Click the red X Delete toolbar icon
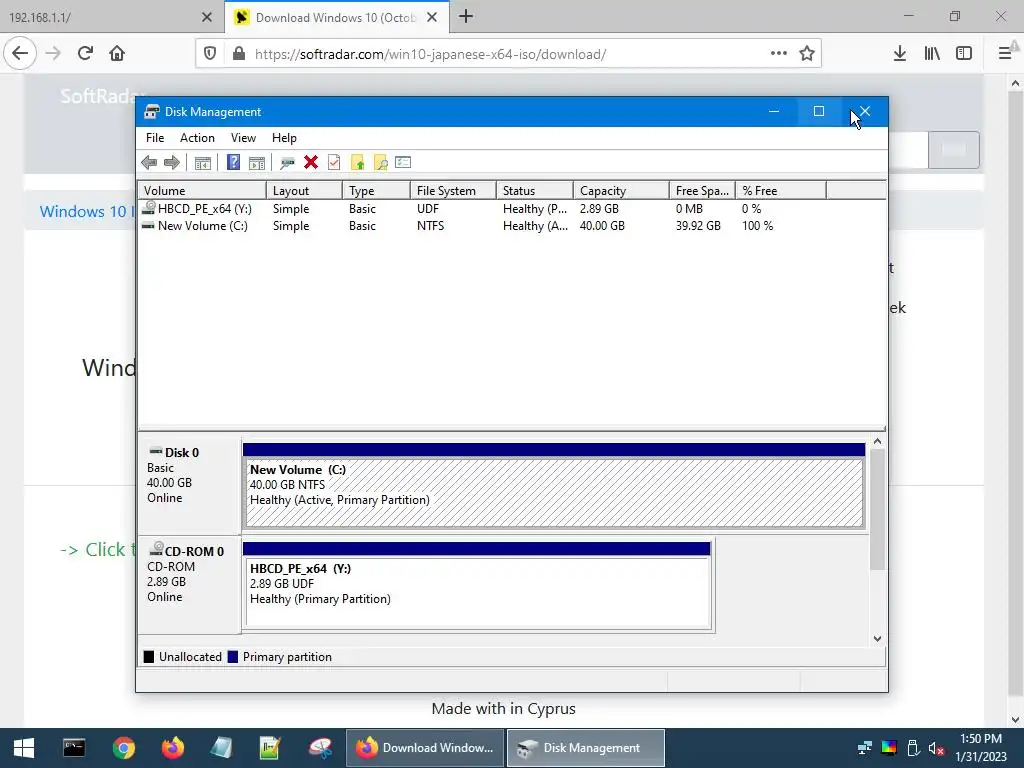Image resolution: width=1024 pixels, height=768 pixels. (311, 162)
